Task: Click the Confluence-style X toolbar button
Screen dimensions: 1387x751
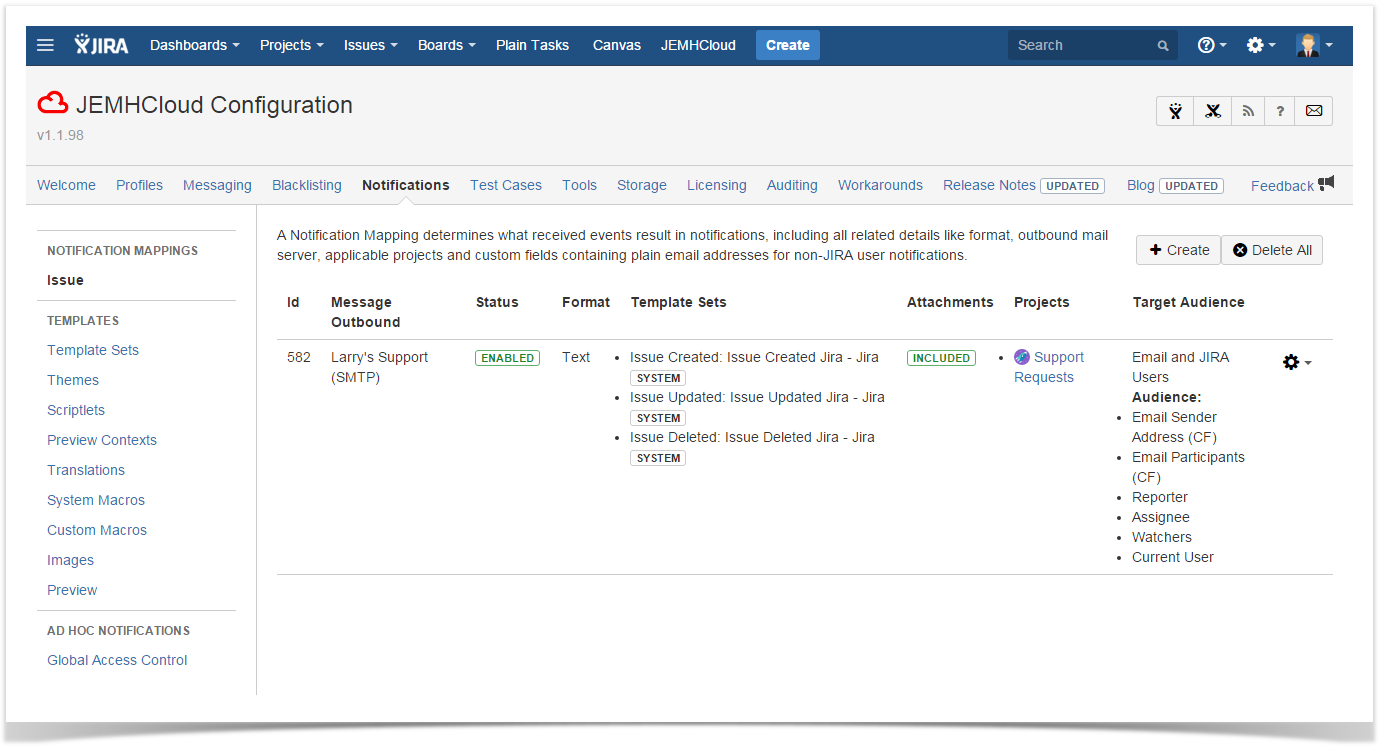Action: [1213, 111]
